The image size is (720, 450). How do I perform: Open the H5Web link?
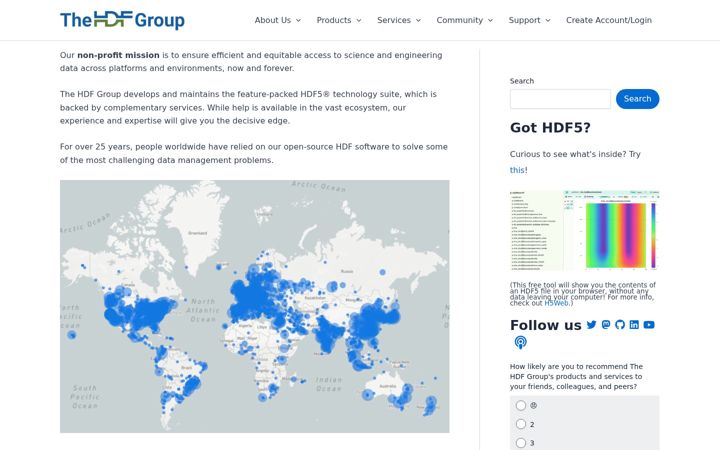coord(556,303)
